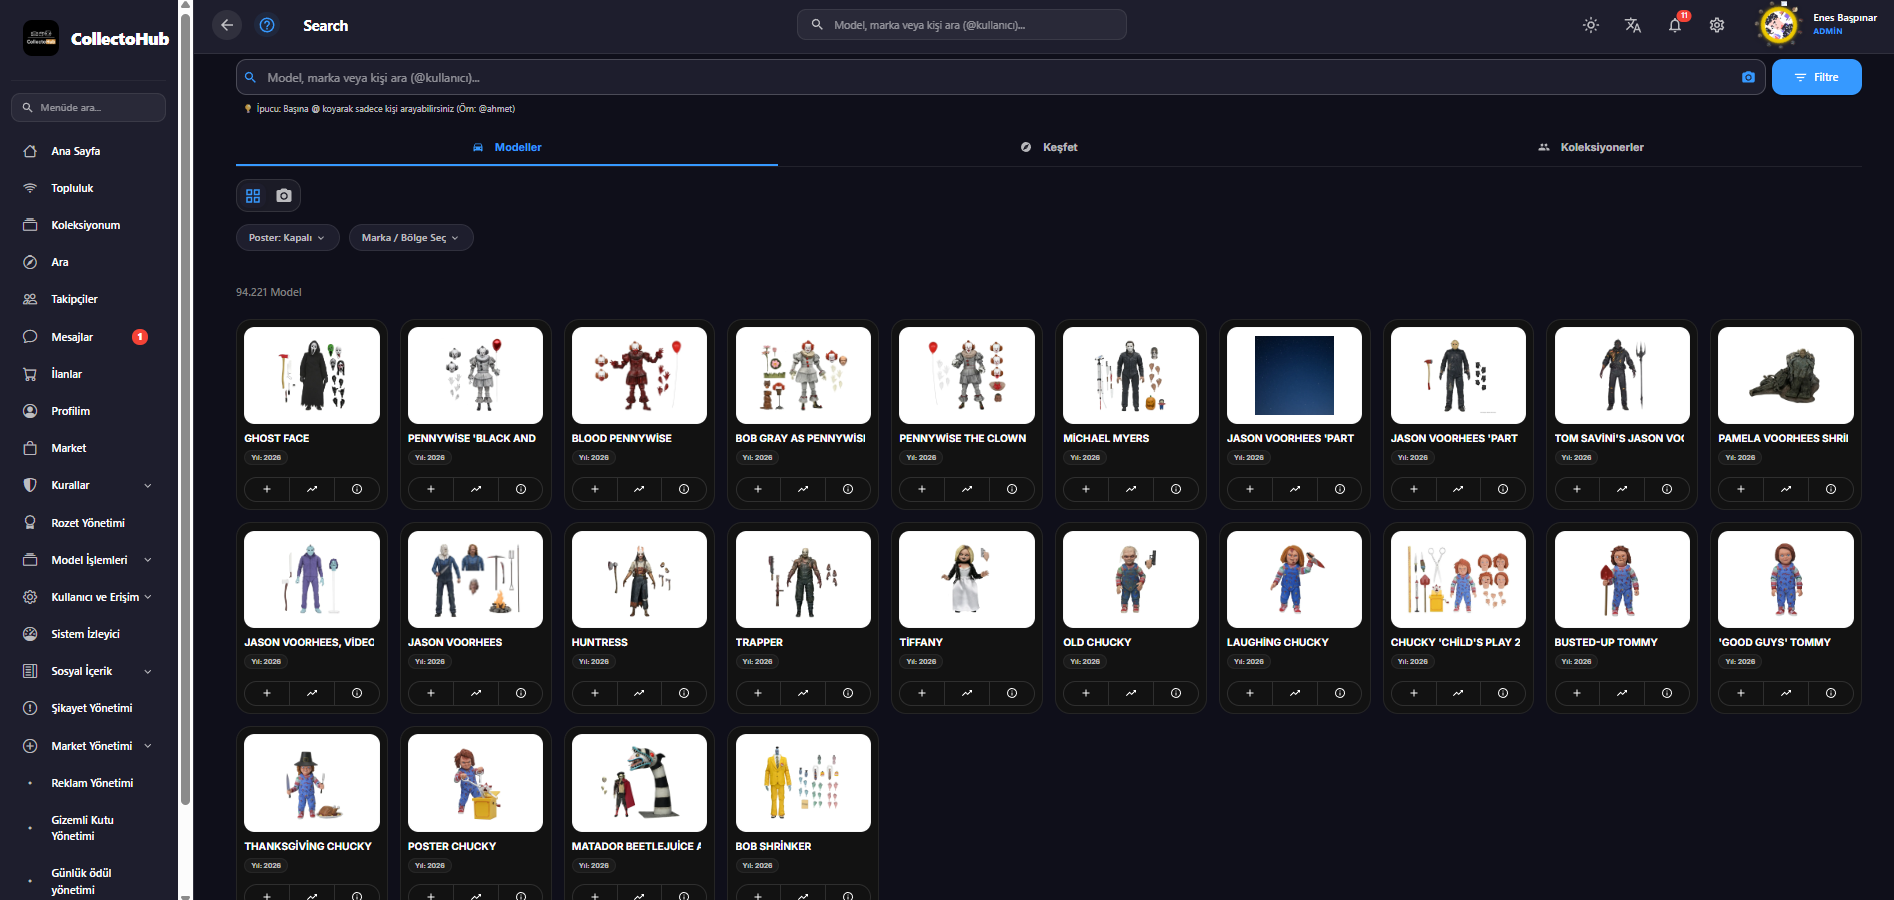Add 'Good Guys' Tommy with plus icon

(1741, 693)
